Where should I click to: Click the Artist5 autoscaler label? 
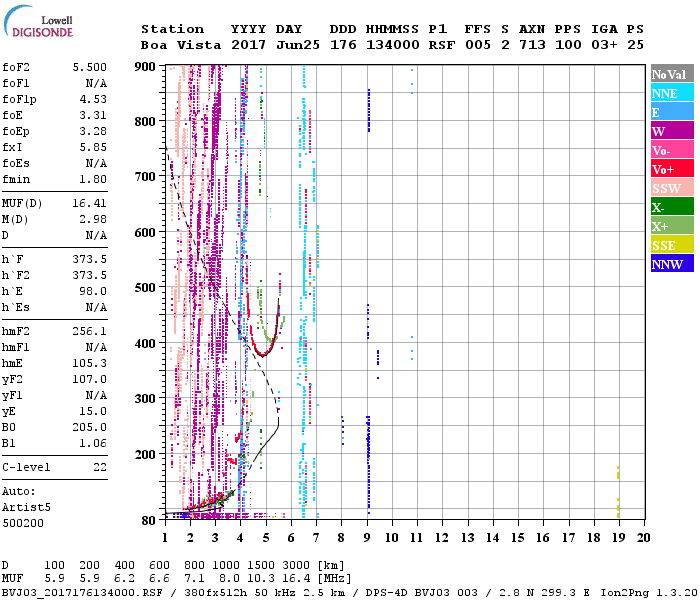click(26, 508)
